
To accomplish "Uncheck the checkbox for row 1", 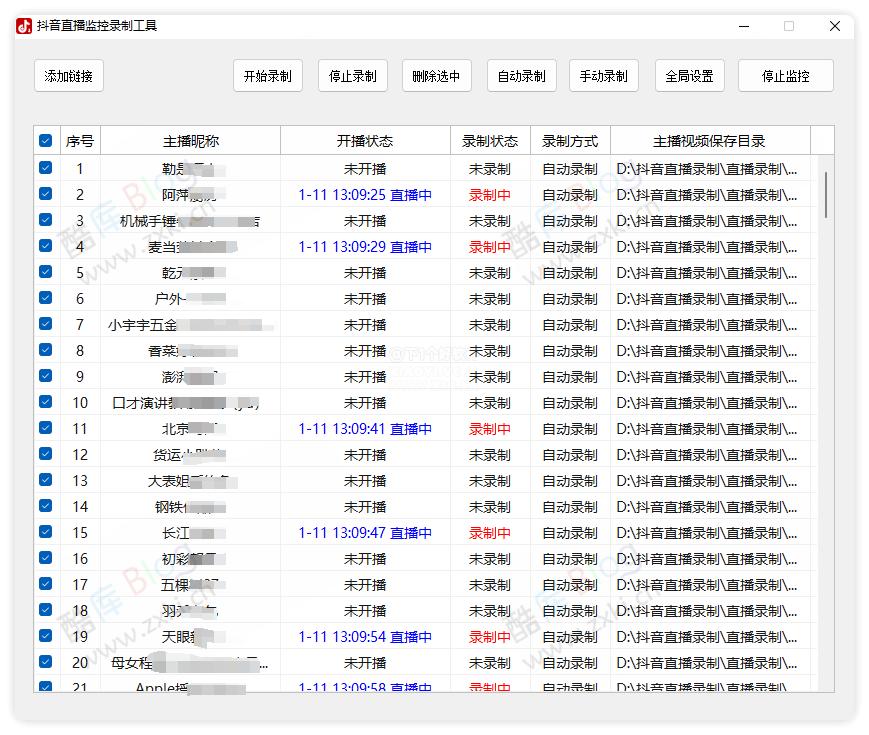I will pos(45,168).
